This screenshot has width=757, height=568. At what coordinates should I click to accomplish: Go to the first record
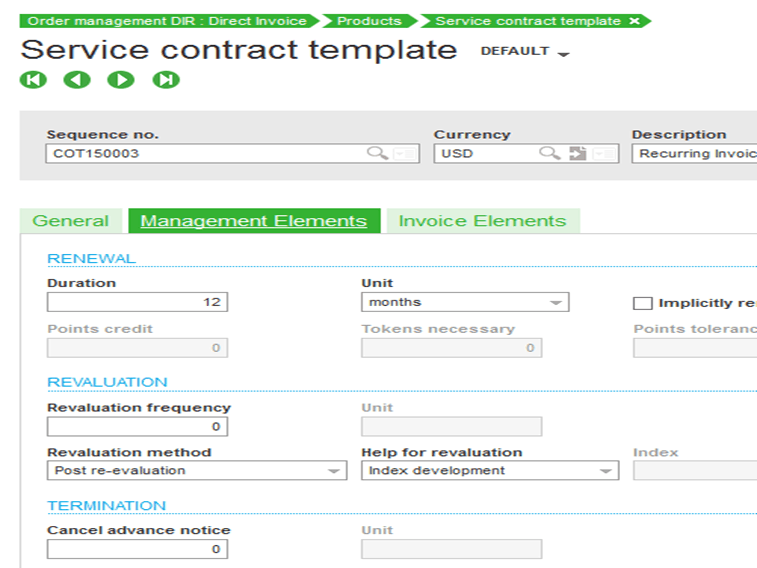tap(33, 80)
